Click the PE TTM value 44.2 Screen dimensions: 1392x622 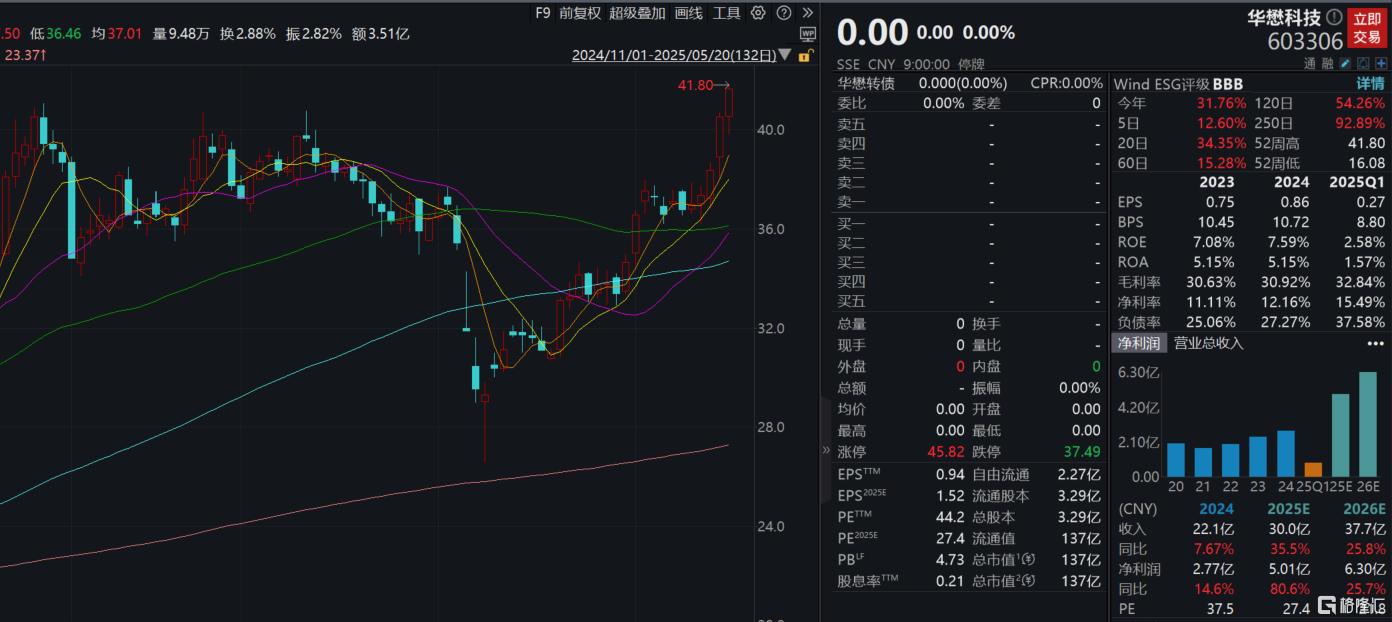click(x=949, y=517)
